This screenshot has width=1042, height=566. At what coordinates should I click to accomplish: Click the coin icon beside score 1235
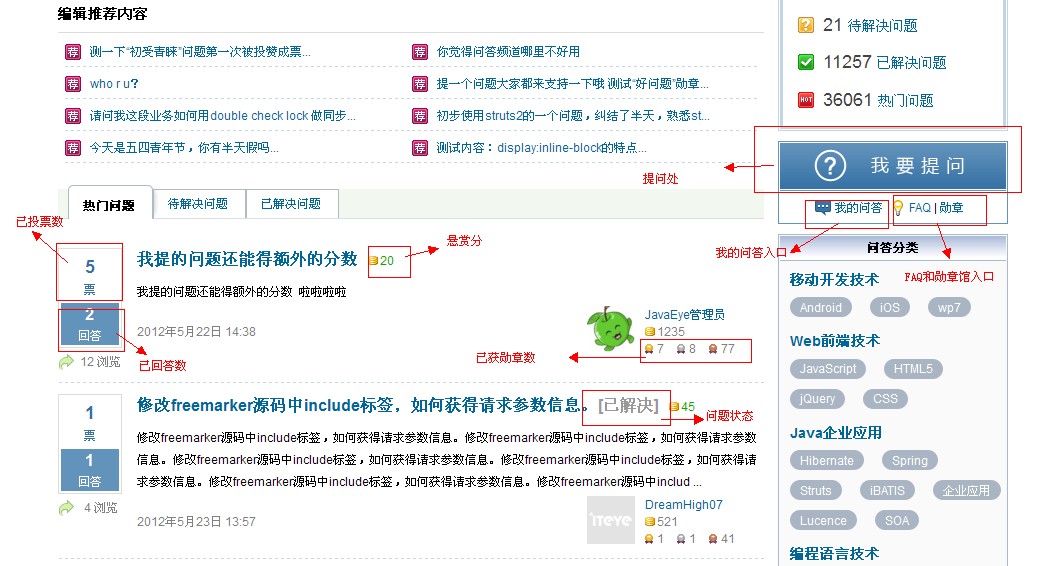pos(650,331)
